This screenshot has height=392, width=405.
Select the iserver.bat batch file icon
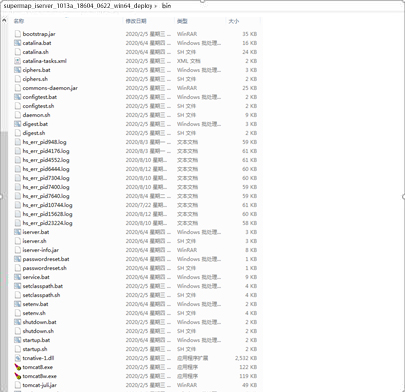tap(18, 232)
